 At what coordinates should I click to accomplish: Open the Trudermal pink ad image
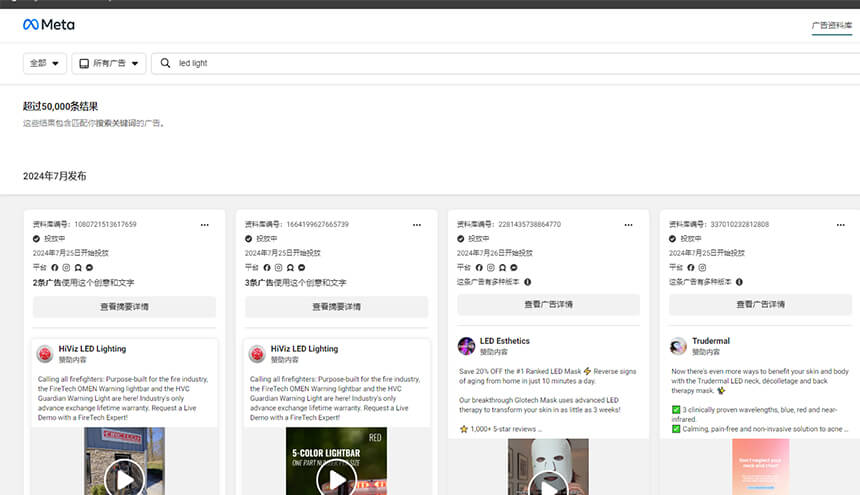[x=760, y=467]
